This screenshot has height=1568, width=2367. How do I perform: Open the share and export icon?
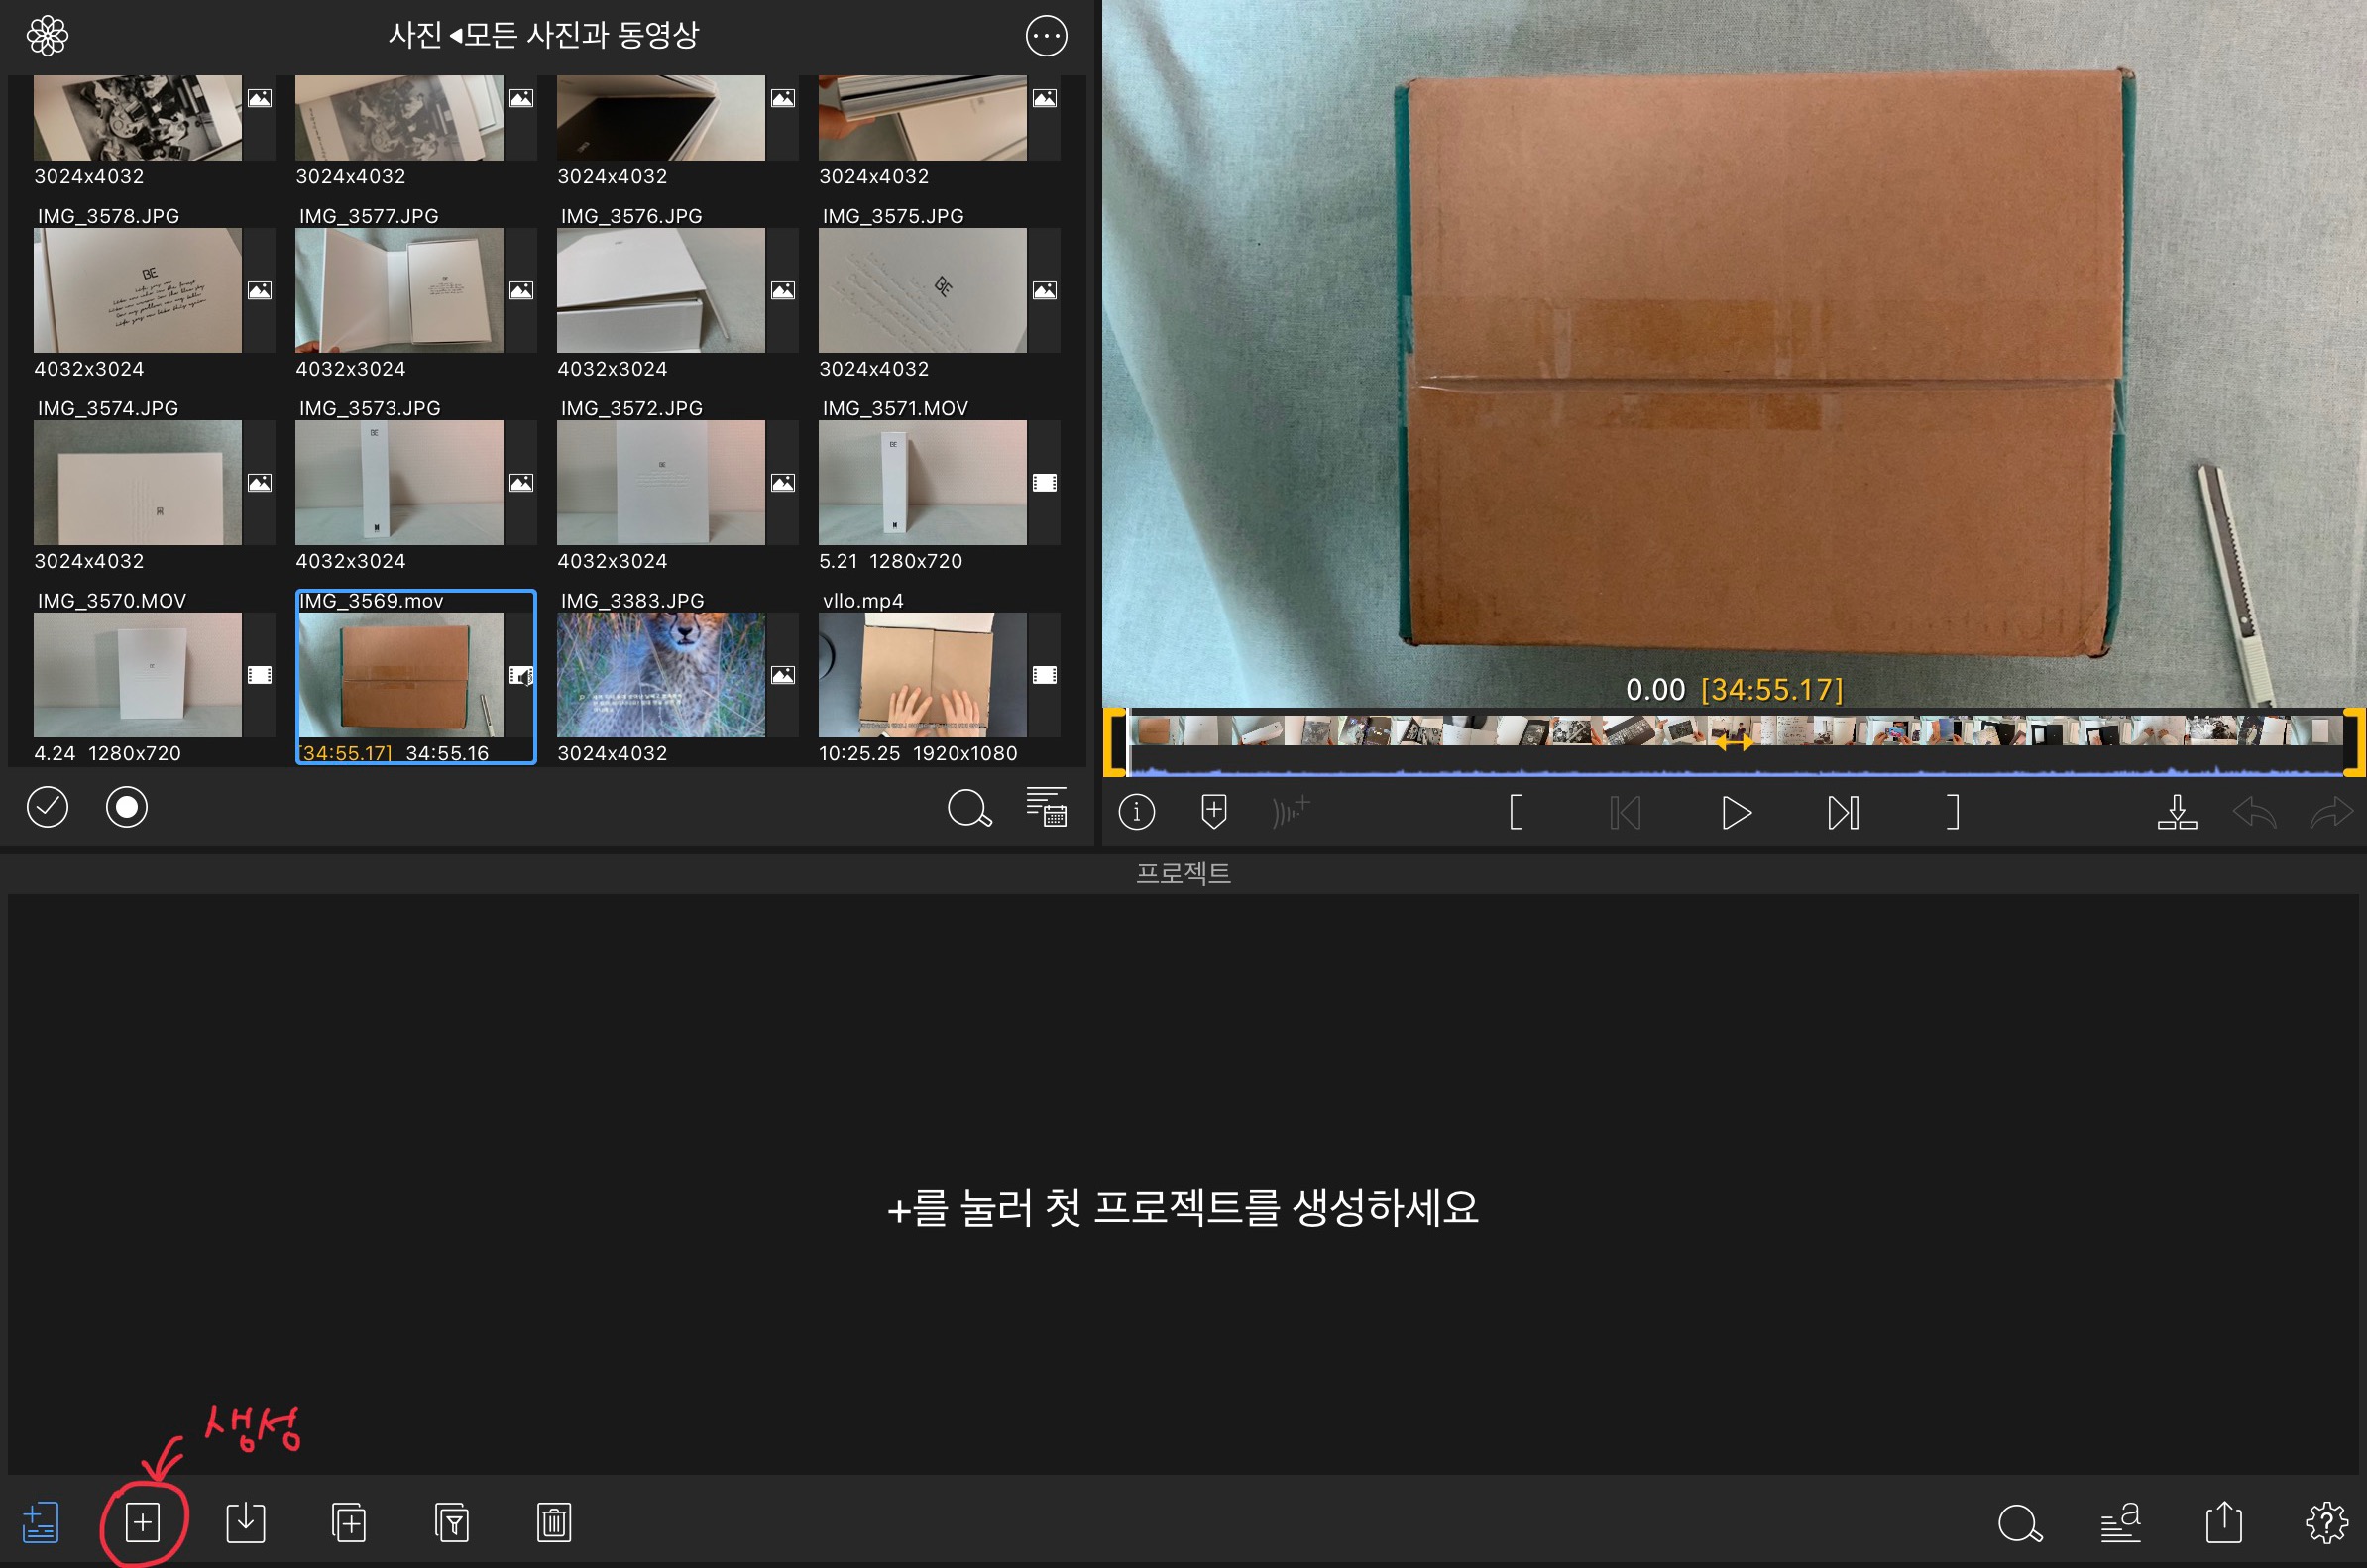click(2223, 1522)
